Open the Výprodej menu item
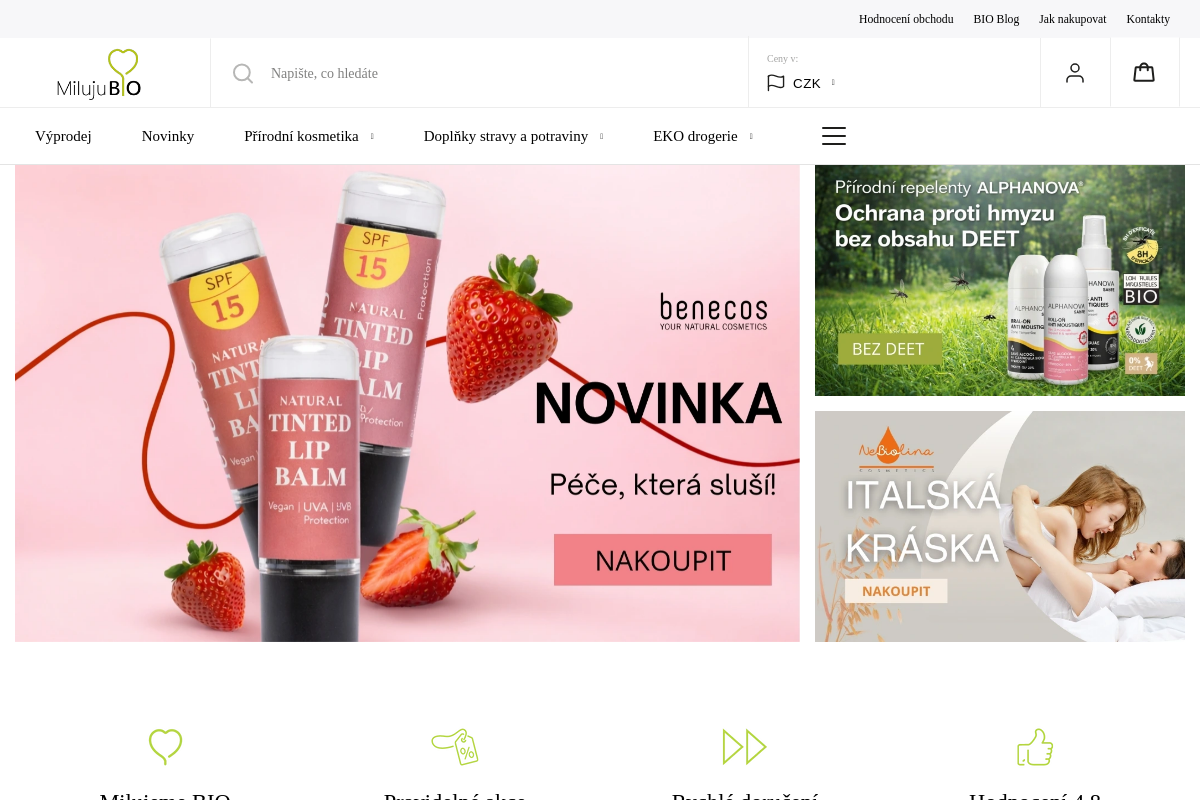Viewport: 1200px width, 800px height. click(x=63, y=136)
